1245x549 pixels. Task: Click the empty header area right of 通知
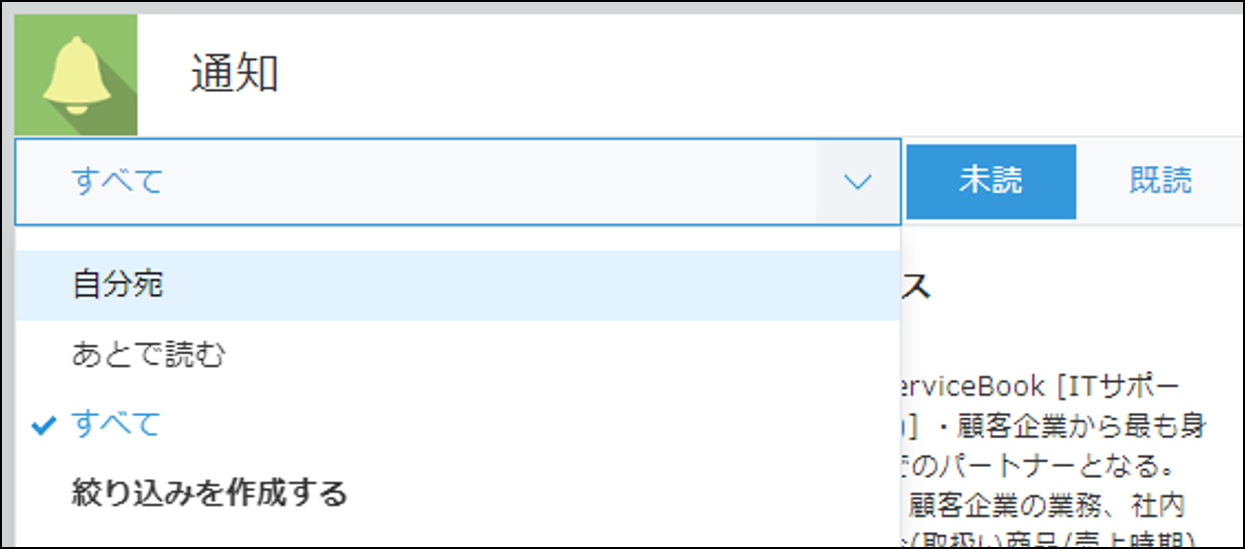pyautogui.click(x=760, y=75)
